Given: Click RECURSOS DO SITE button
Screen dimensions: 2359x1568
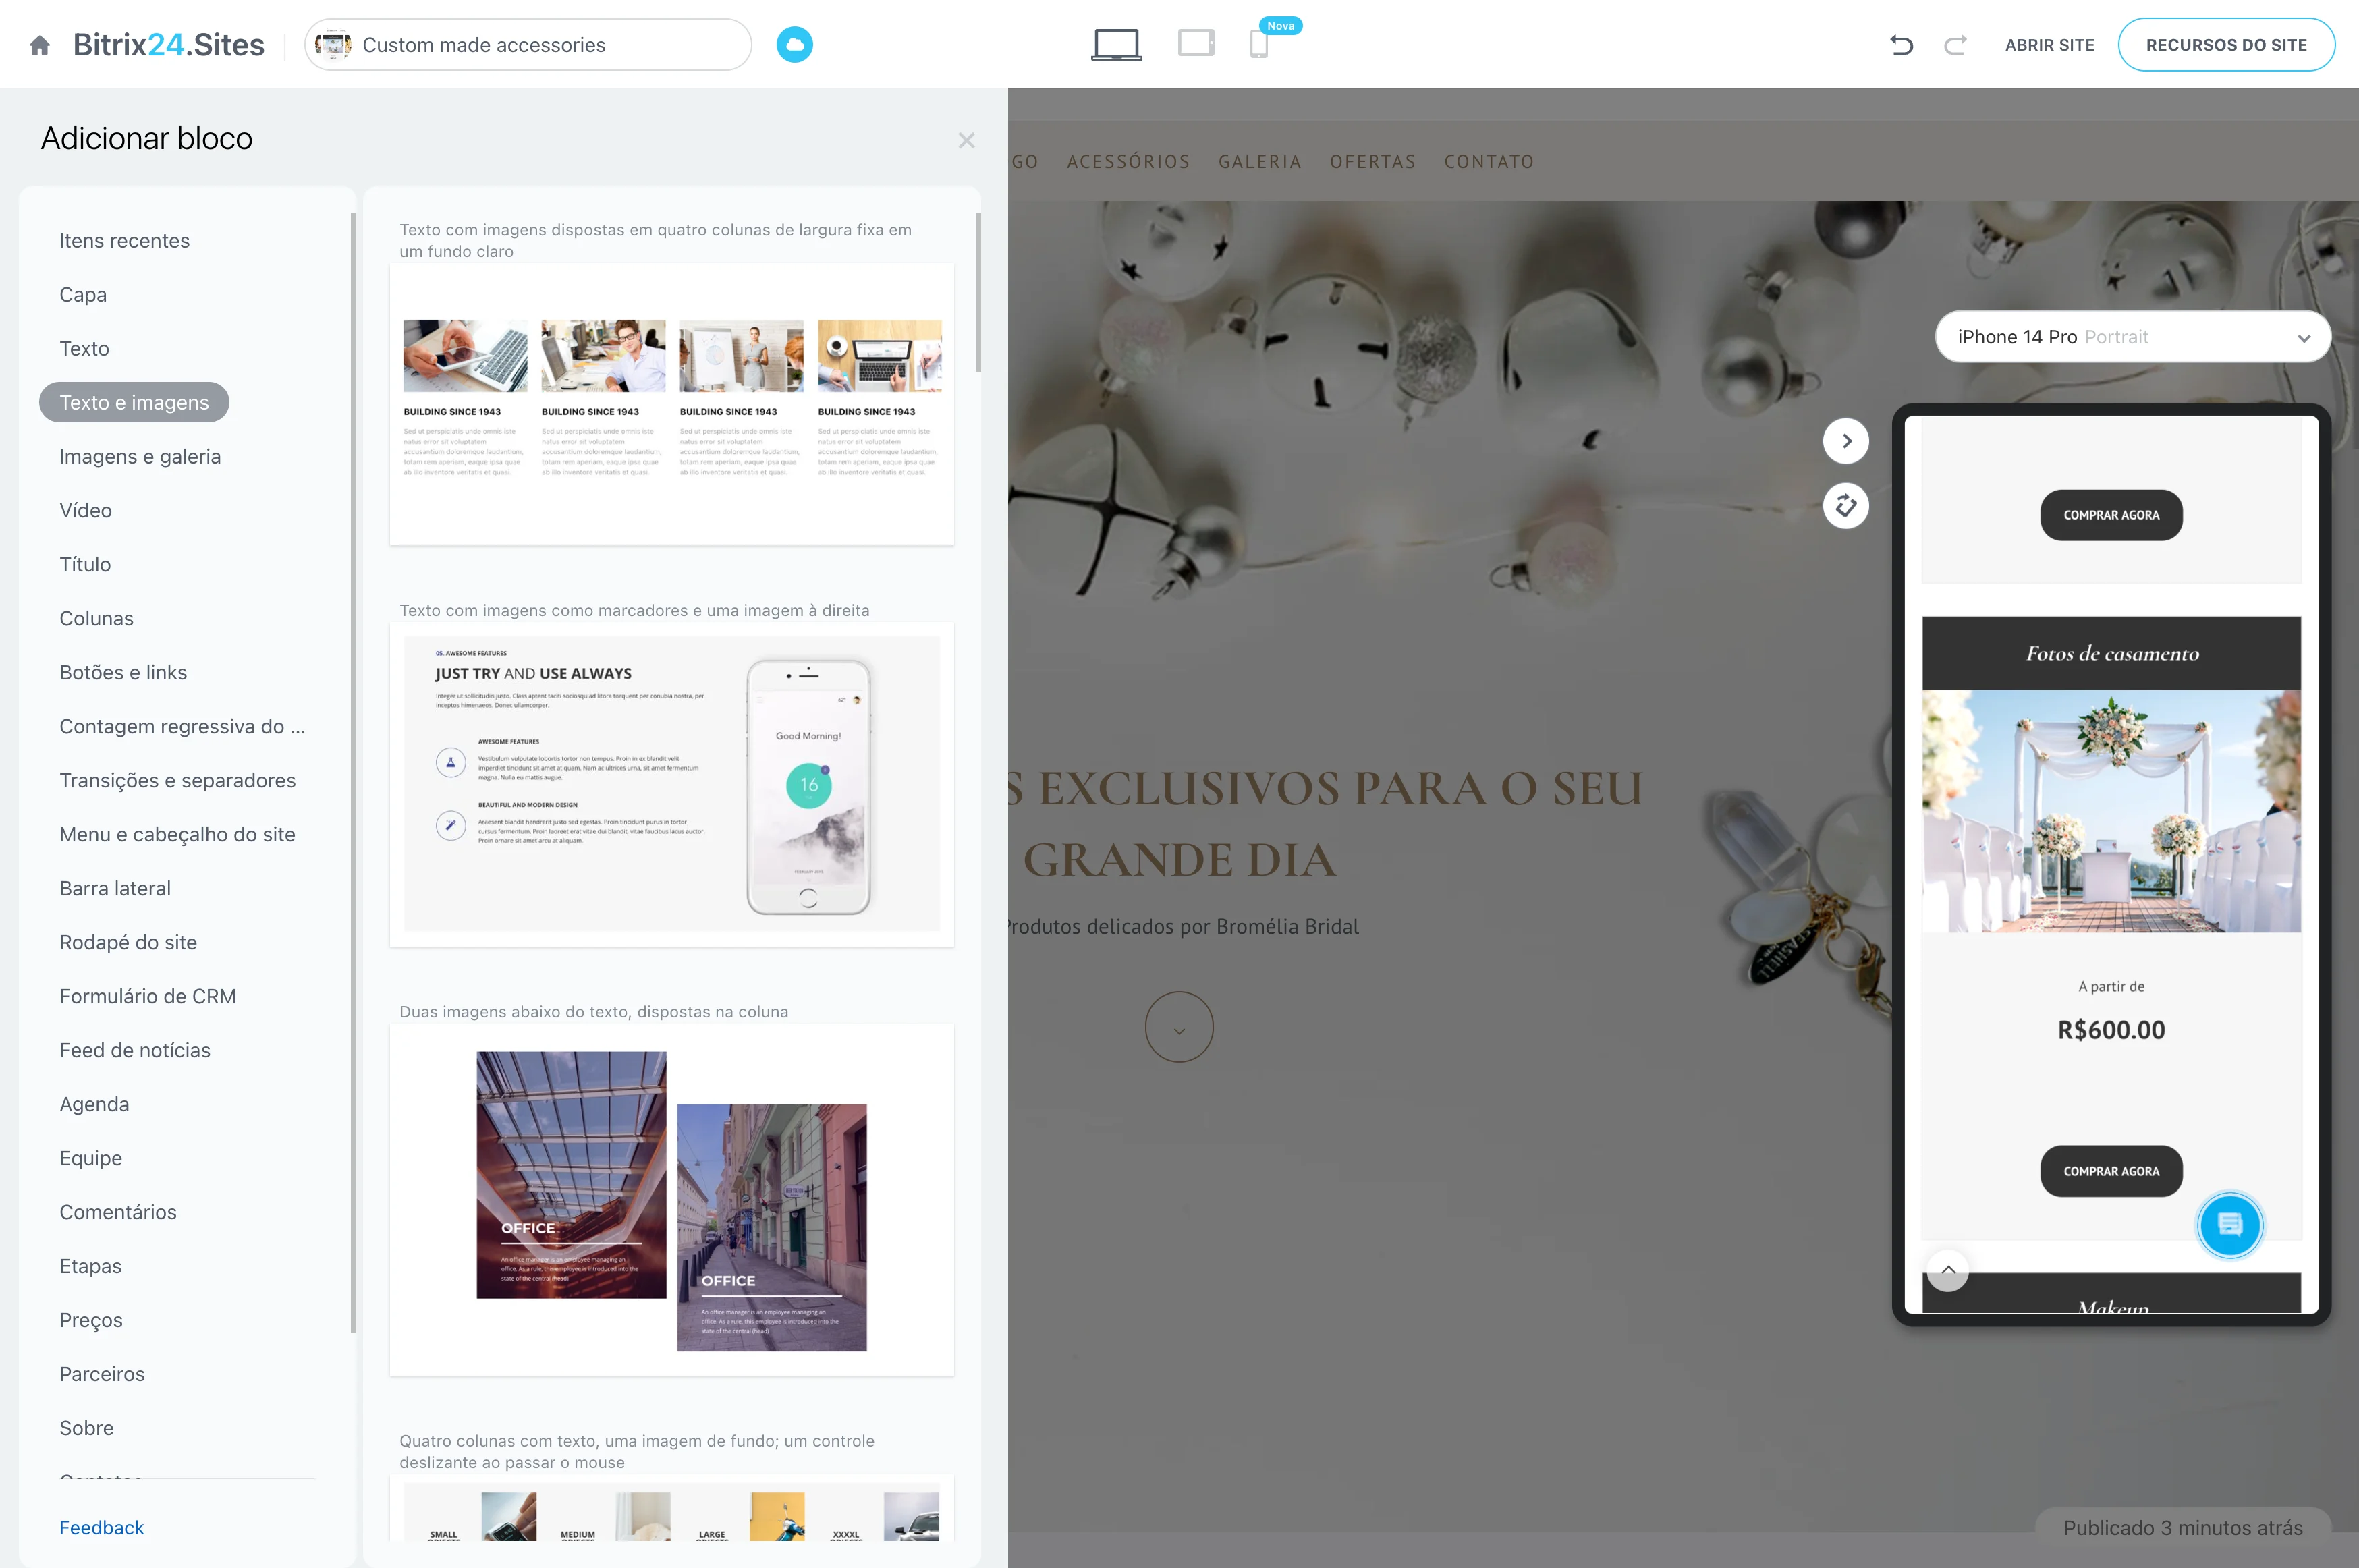Looking at the screenshot, I should pyautogui.click(x=2226, y=45).
